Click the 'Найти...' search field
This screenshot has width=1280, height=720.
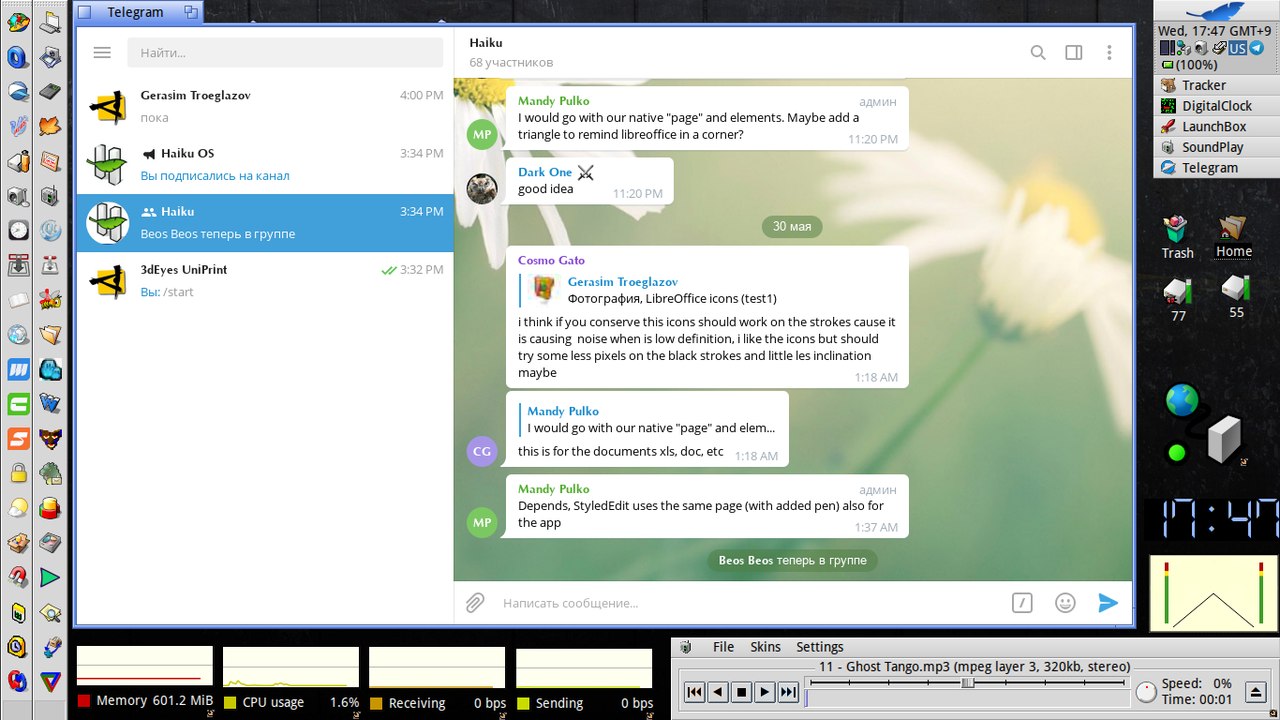285,52
